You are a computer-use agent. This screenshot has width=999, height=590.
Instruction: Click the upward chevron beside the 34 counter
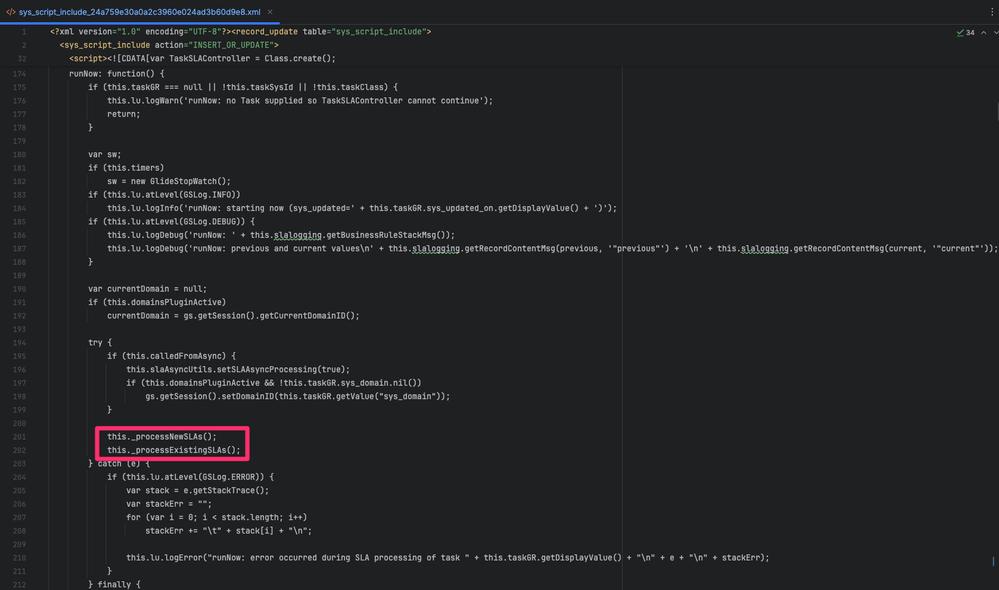(x=983, y=32)
